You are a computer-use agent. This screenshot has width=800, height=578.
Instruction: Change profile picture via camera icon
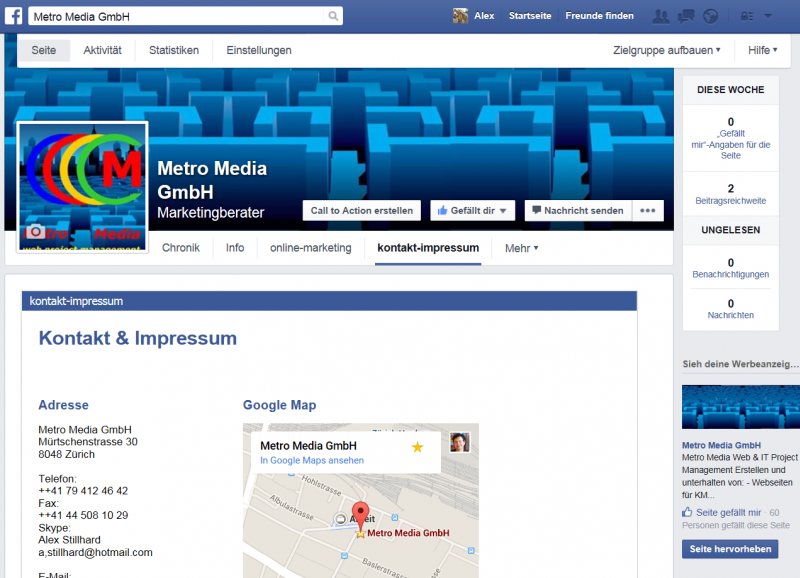[x=35, y=232]
